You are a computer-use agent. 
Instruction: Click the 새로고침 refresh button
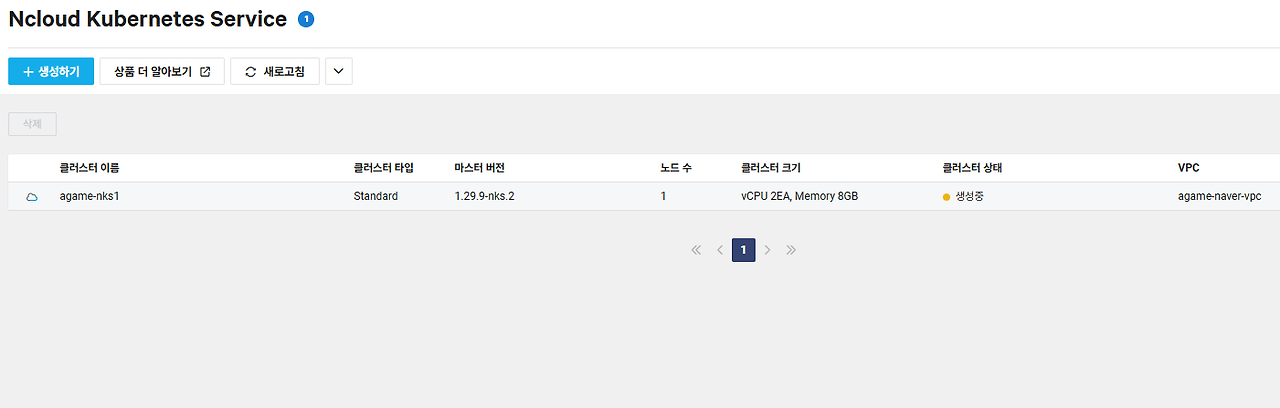[275, 71]
